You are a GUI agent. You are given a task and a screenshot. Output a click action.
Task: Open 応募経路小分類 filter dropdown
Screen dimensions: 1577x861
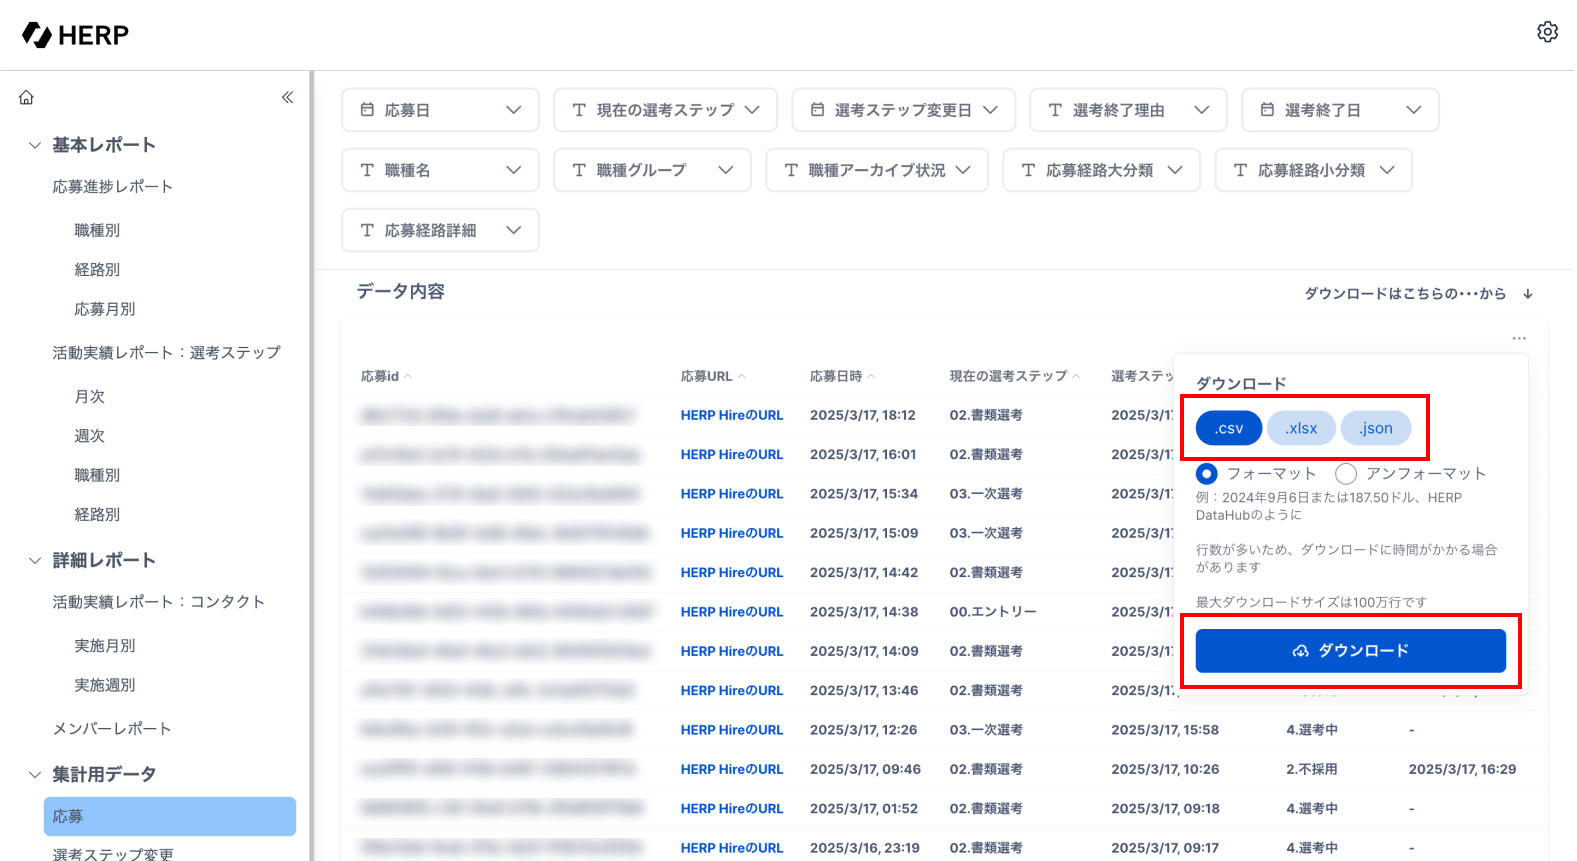click(x=1313, y=170)
